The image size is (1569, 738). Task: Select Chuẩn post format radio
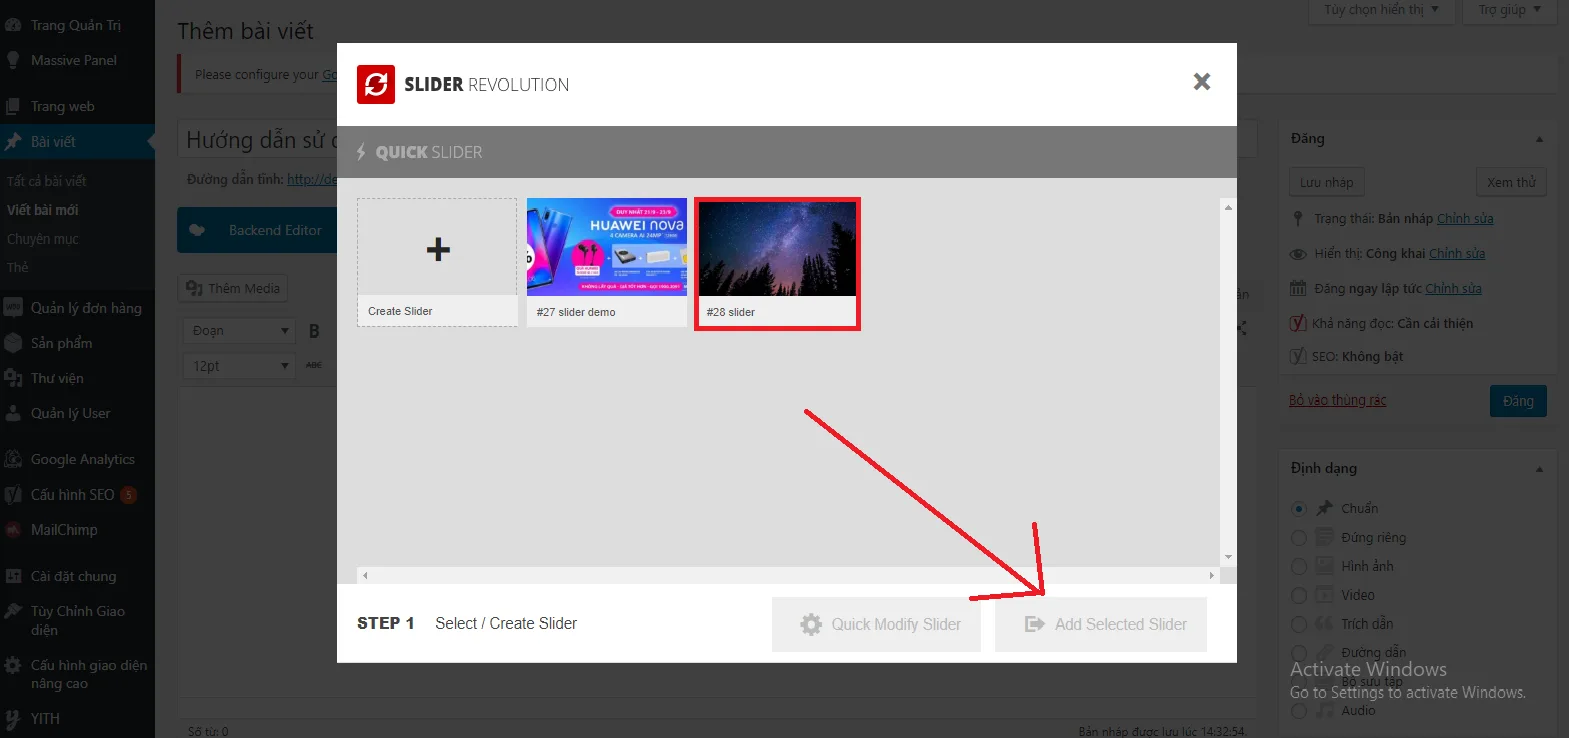(x=1299, y=509)
